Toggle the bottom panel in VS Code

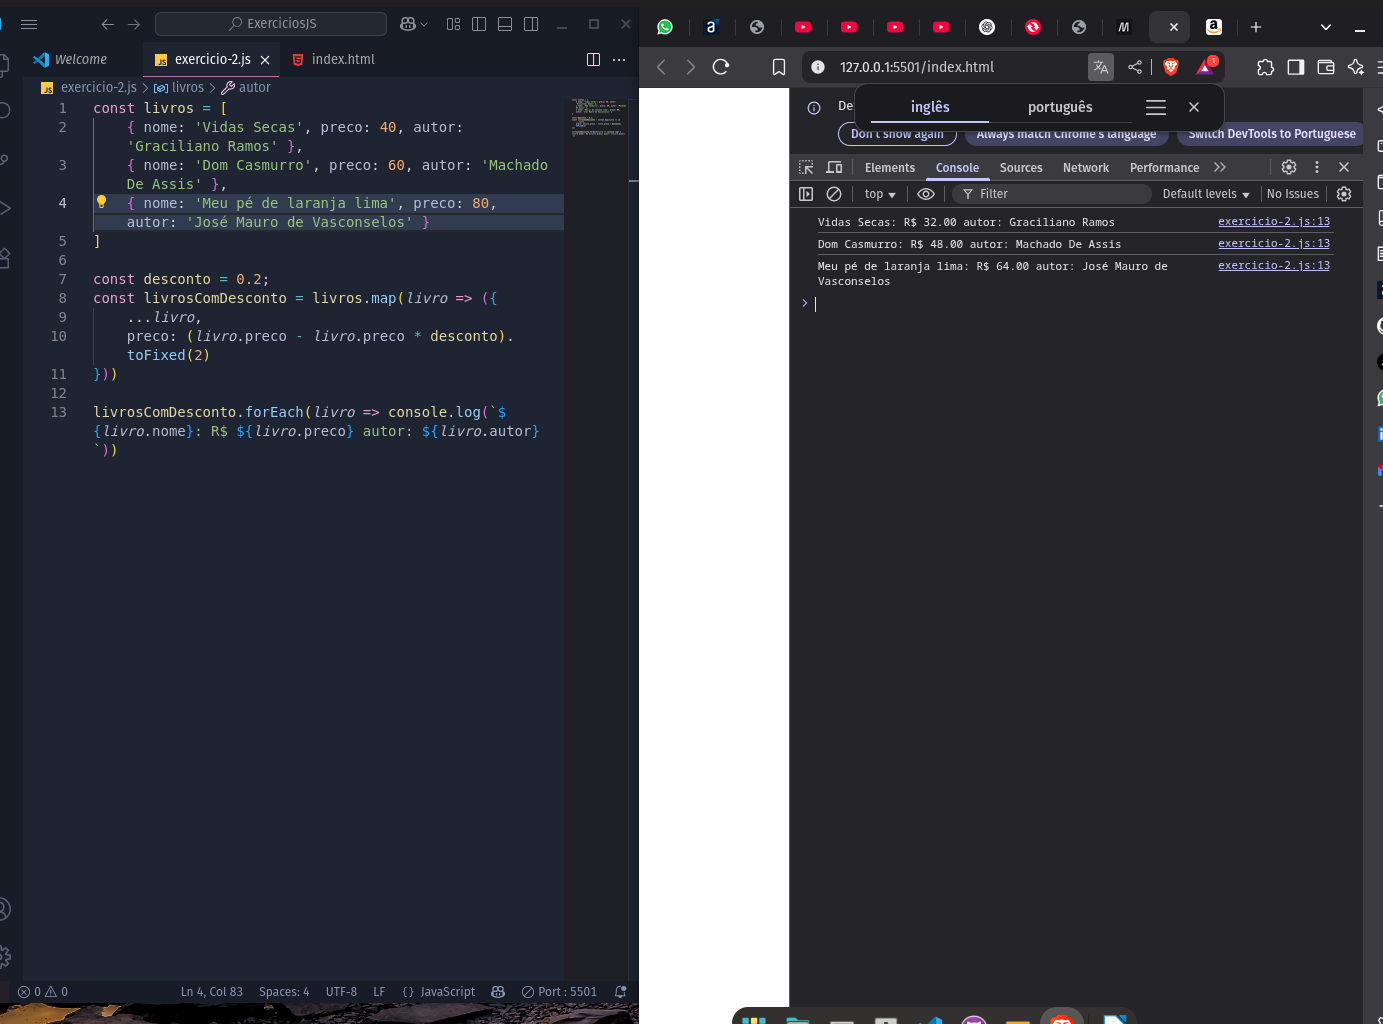(505, 24)
